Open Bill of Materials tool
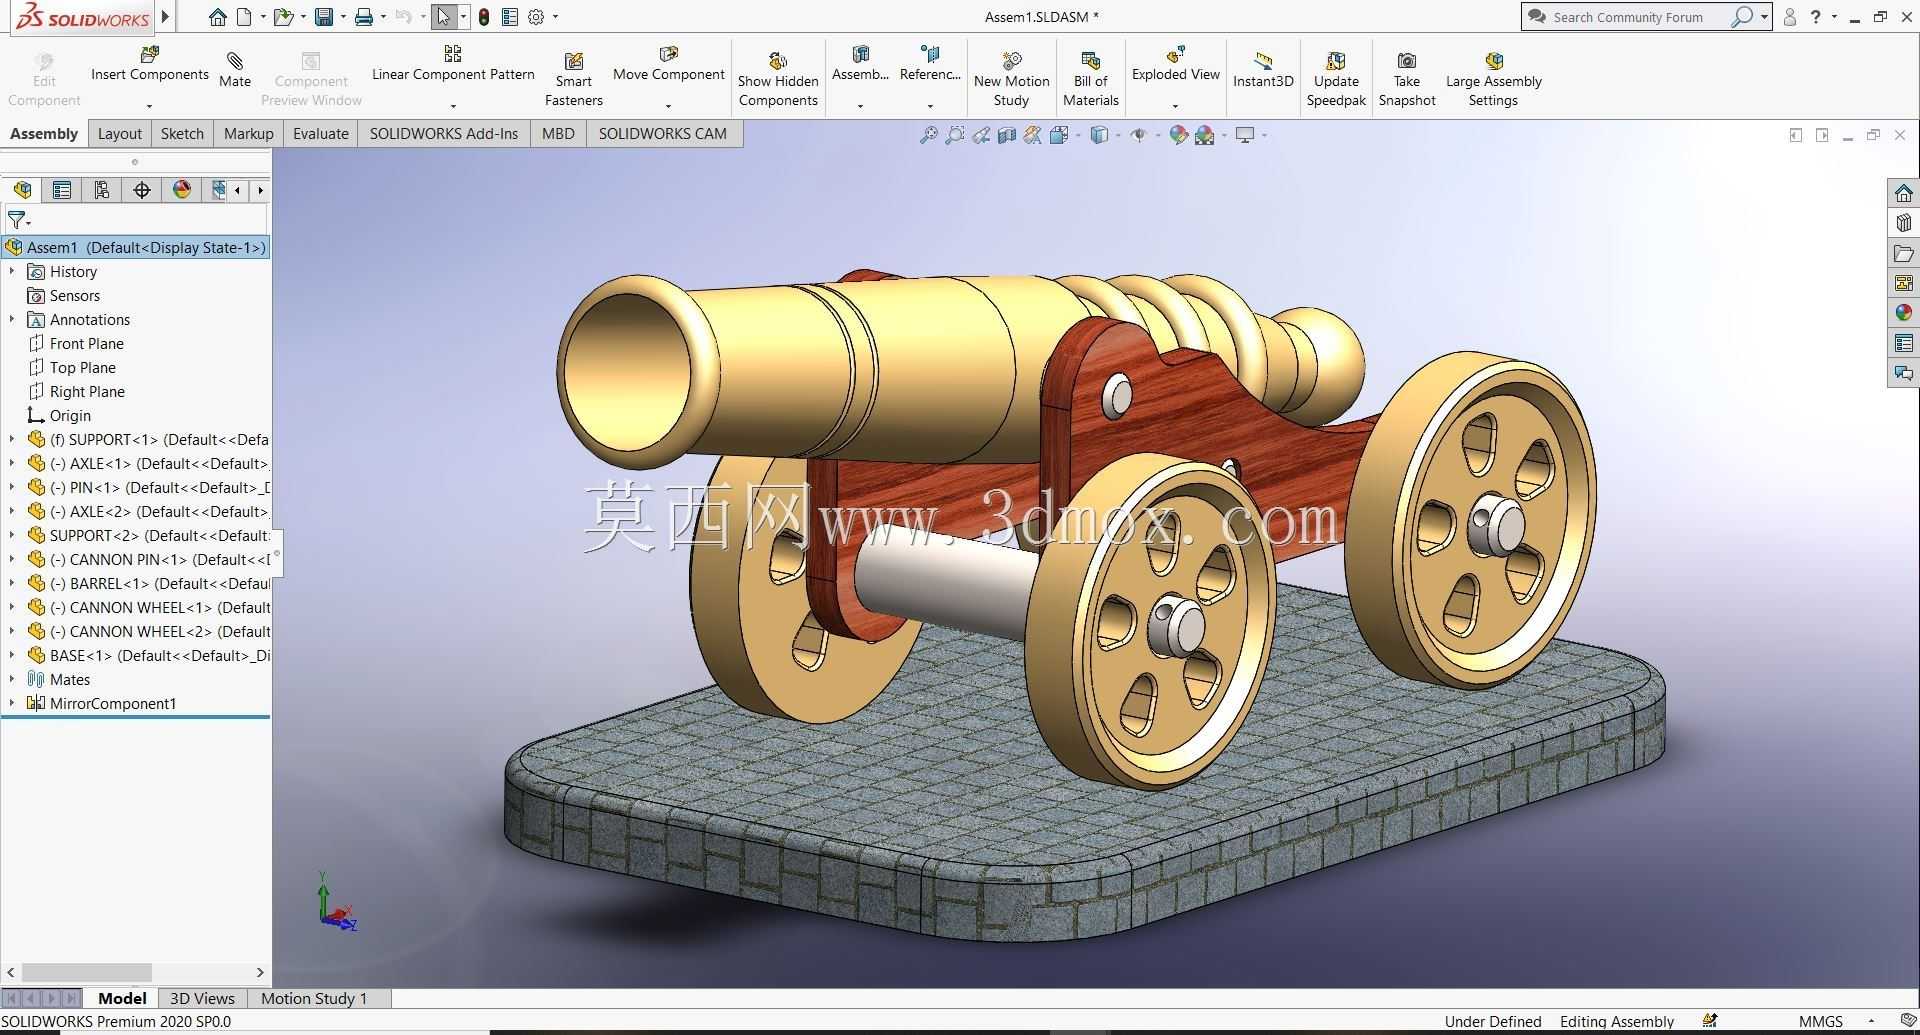1920x1035 pixels. point(1090,79)
